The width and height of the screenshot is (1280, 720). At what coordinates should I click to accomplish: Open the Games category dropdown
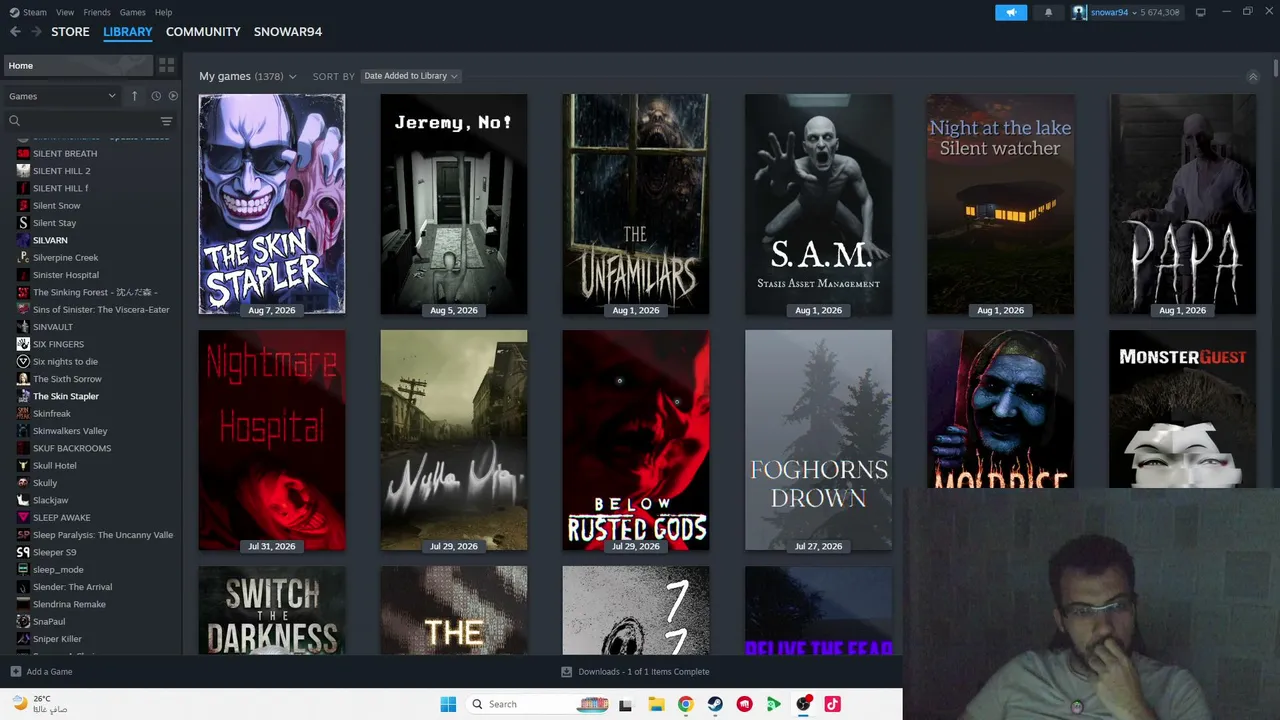pyautogui.click(x=62, y=96)
